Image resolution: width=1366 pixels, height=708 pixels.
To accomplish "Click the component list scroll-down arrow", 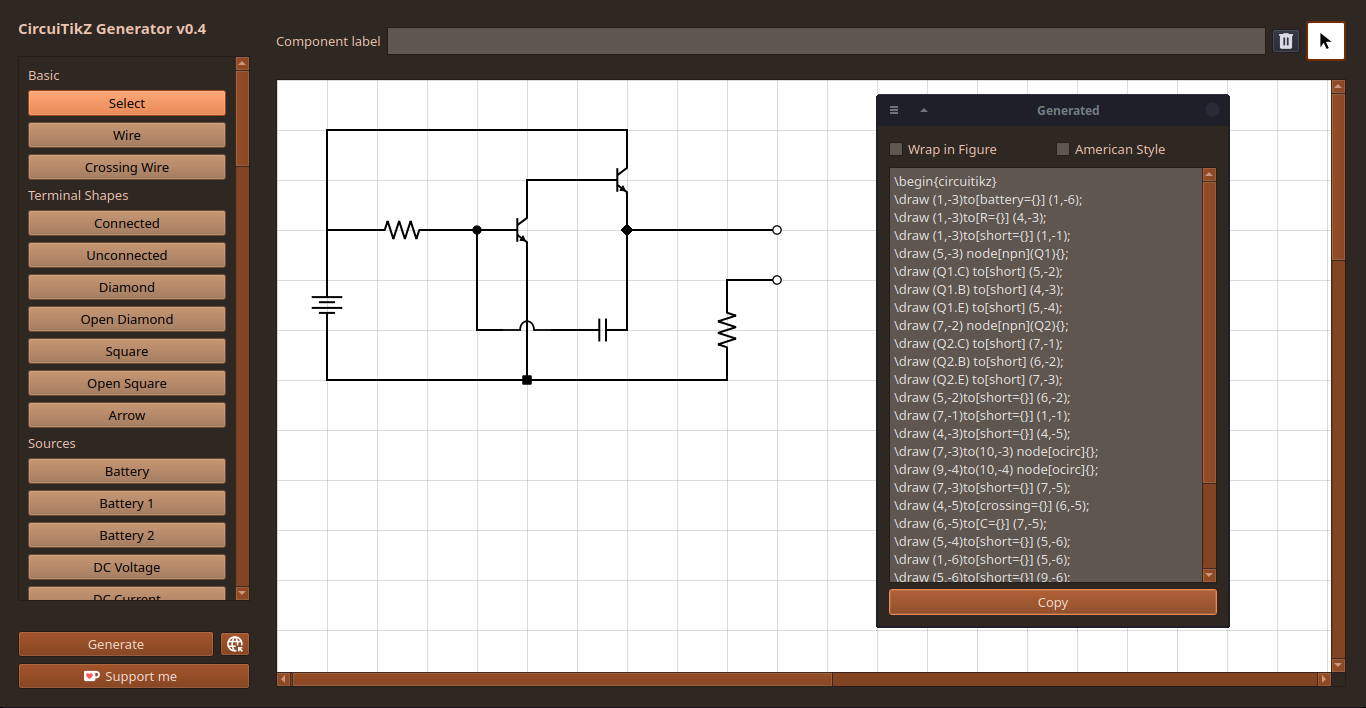I will point(242,593).
